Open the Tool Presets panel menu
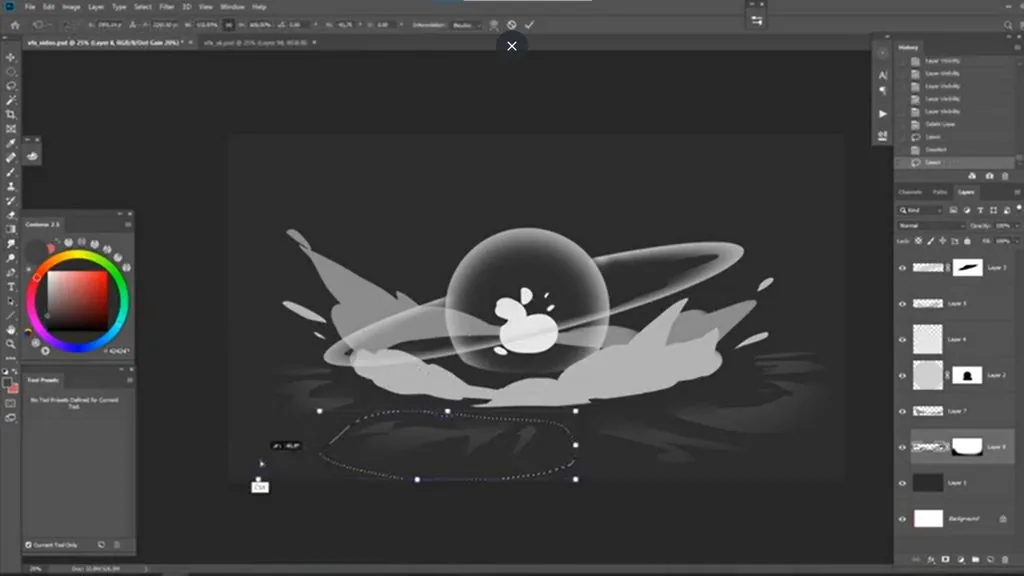1024x576 pixels. point(129,380)
